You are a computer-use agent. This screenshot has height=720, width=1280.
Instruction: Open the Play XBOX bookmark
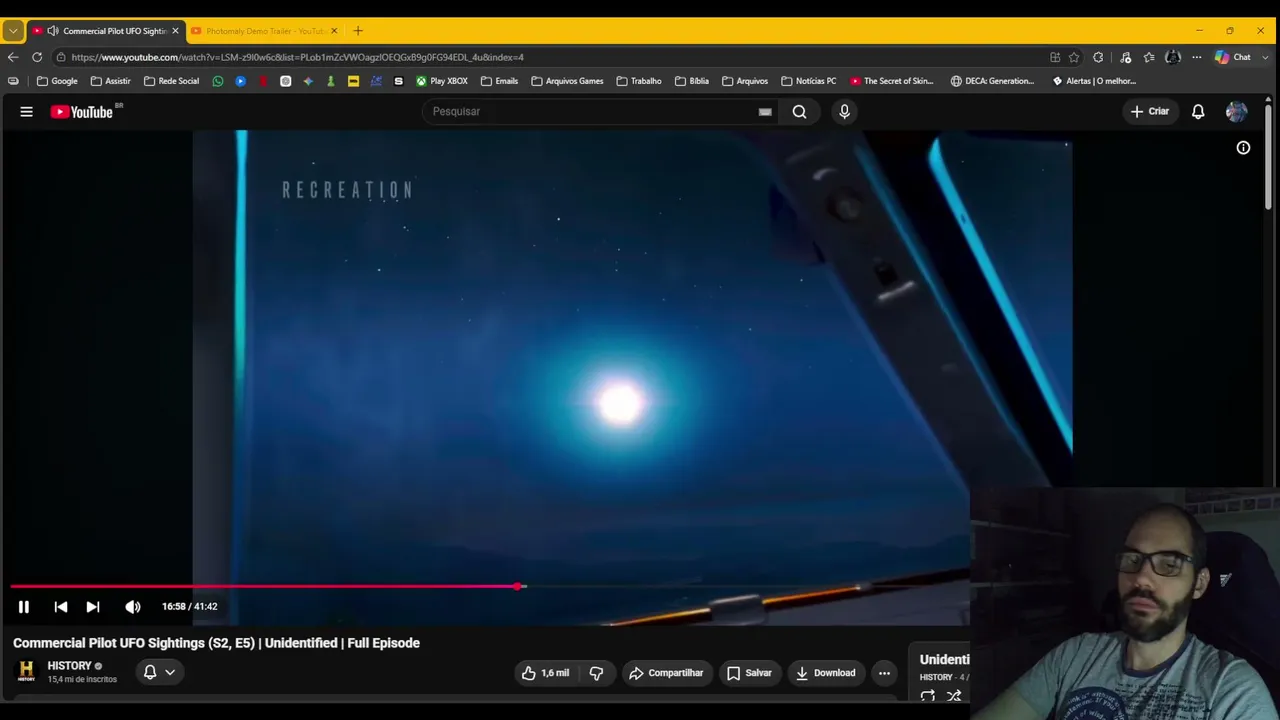[442, 81]
